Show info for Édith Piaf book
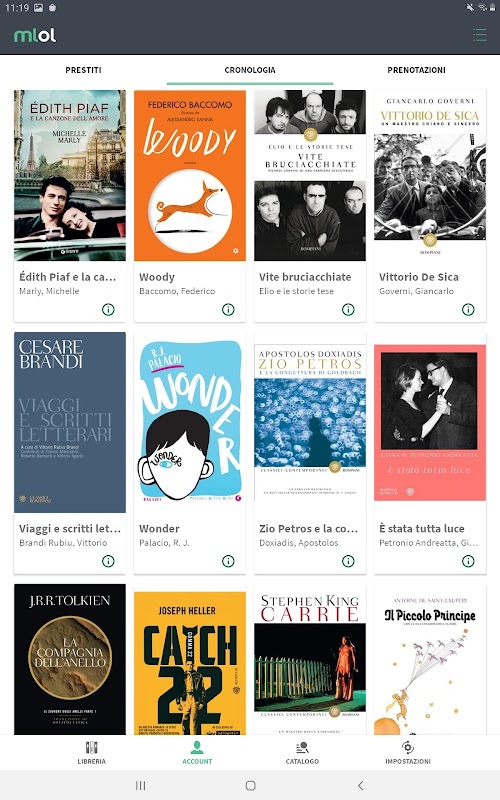 pyautogui.click(x=108, y=309)
